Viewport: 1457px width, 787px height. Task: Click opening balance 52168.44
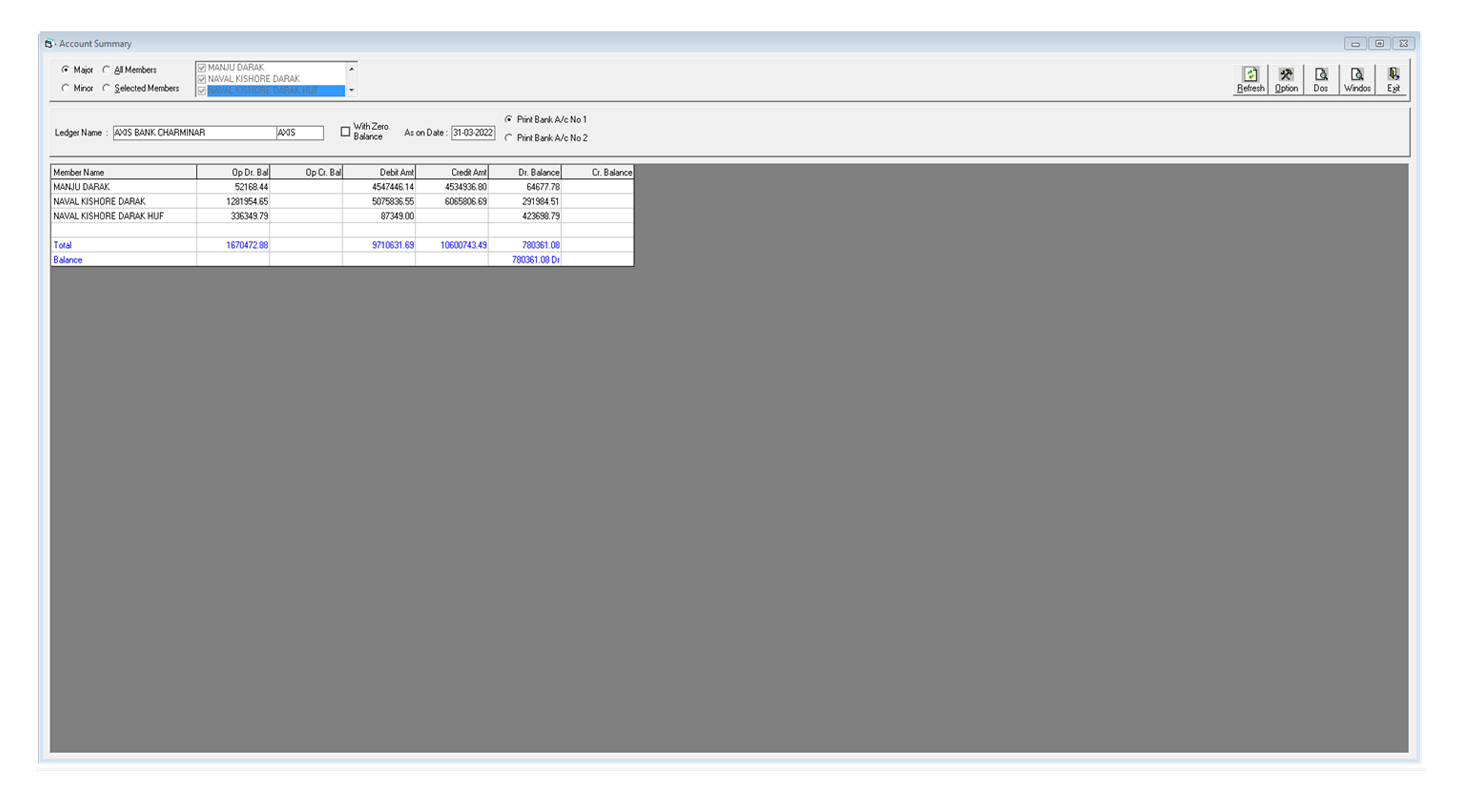pyautogui.click(x=251, y=187)
